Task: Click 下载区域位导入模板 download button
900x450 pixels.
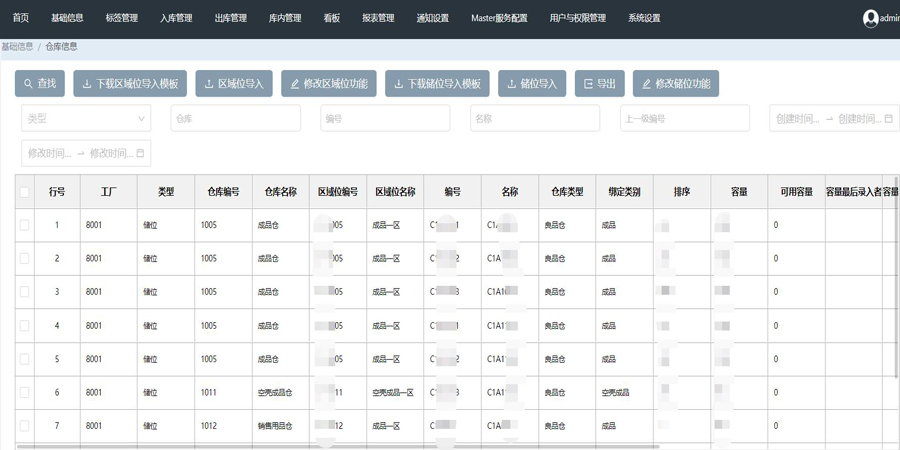Action: [x=130, y=84]
